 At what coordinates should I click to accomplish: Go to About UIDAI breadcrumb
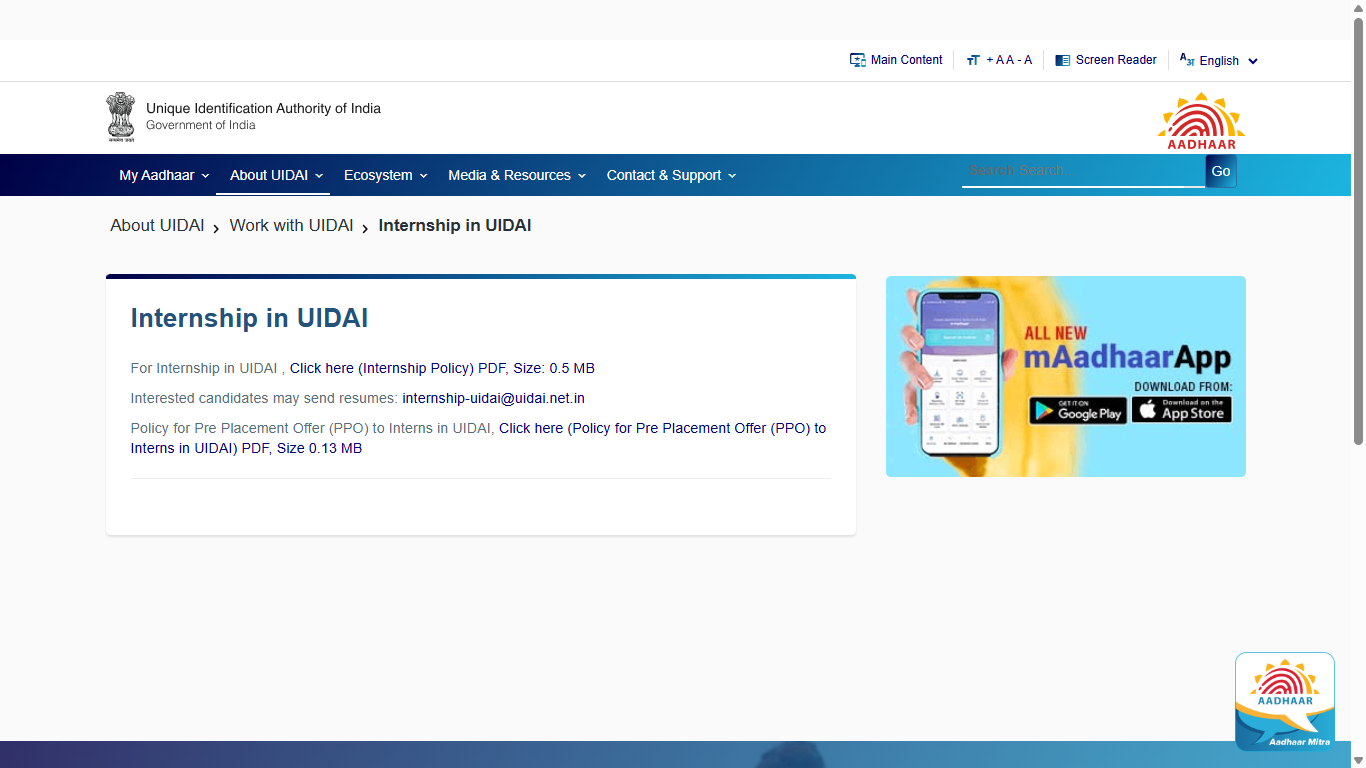coord(157,226)
